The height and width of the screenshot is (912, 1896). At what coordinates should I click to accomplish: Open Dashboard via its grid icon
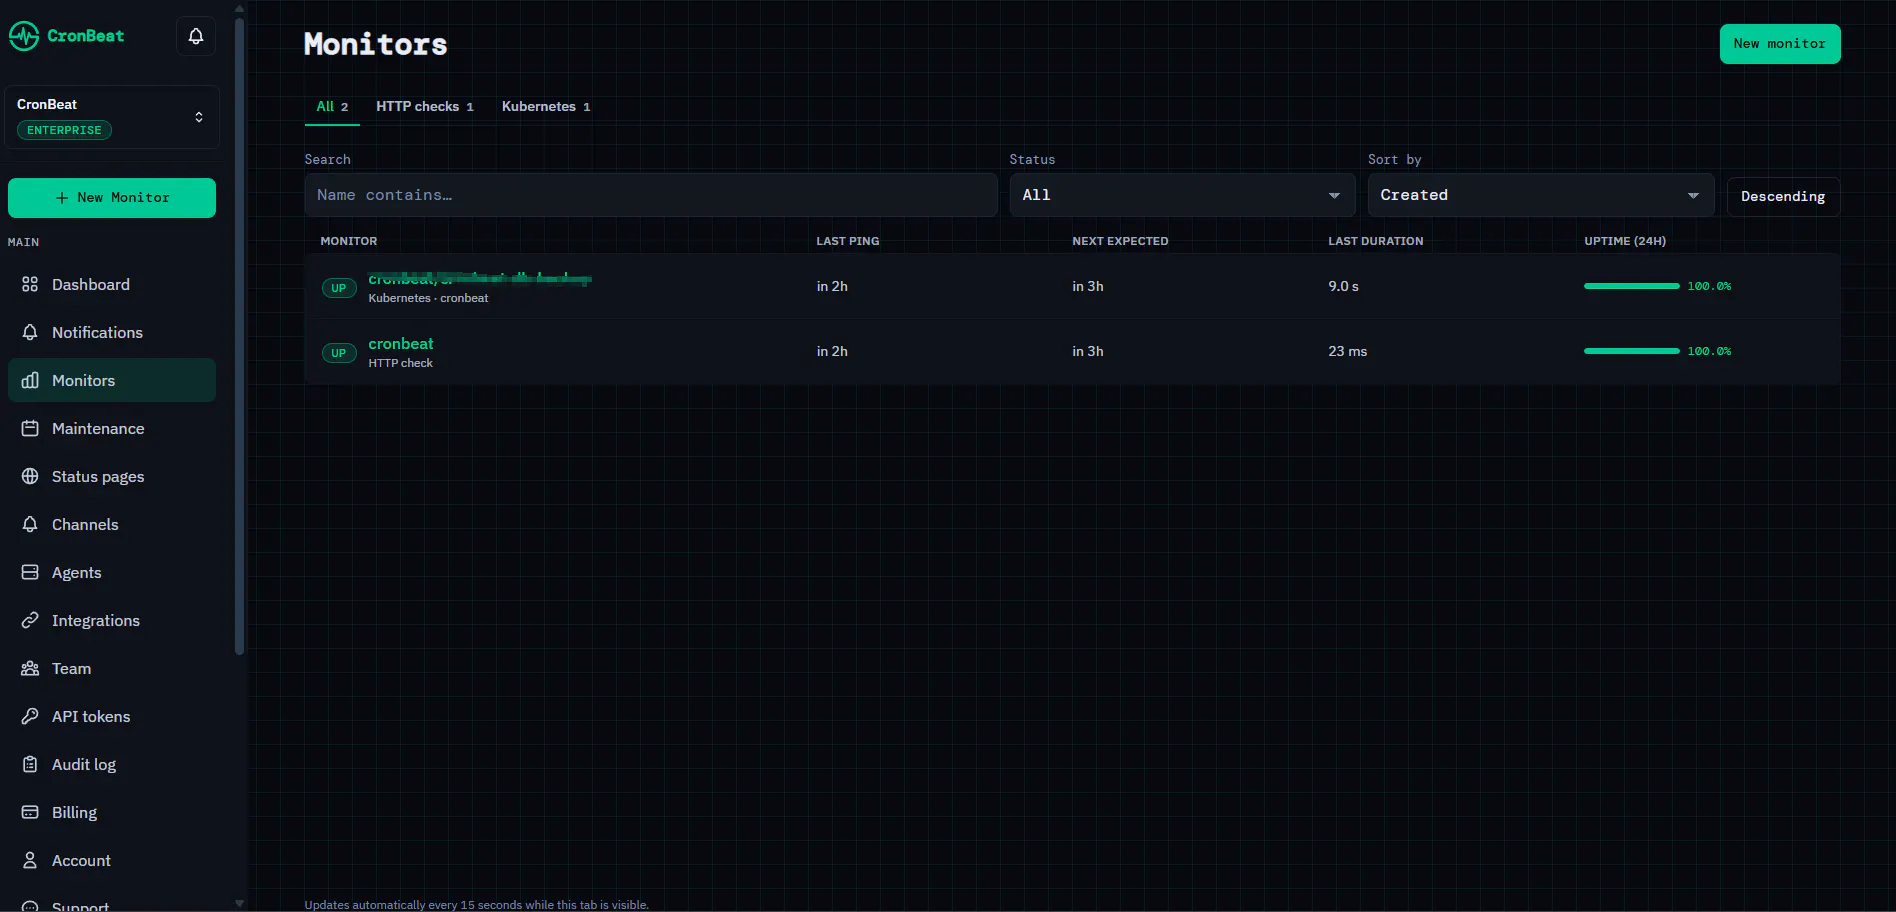coord(30,284)
